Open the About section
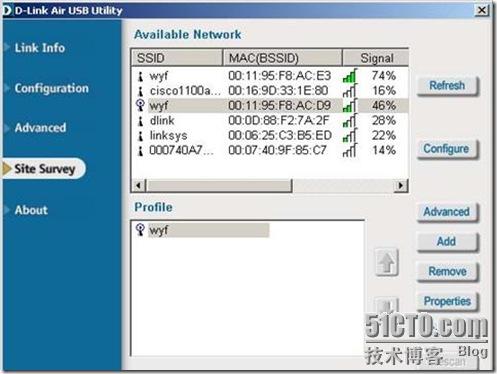 pyautogui.click(x=31, y=210)
